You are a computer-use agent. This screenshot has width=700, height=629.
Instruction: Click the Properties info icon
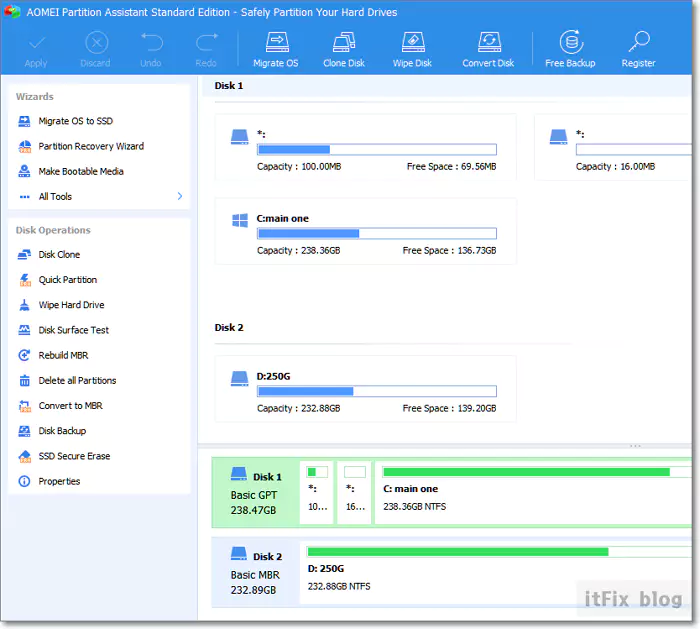pyautogui.click(x=24, y=481)
